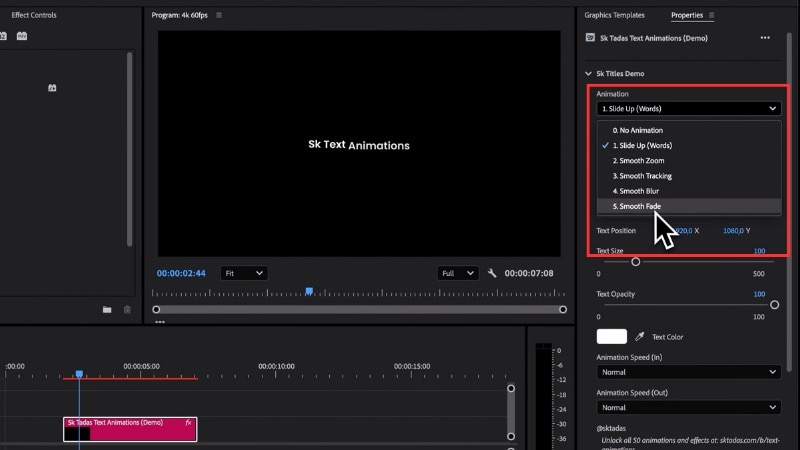Switch to the Graphics Templates tab
This screenshot has width=800, height=450.
[614, 15]
